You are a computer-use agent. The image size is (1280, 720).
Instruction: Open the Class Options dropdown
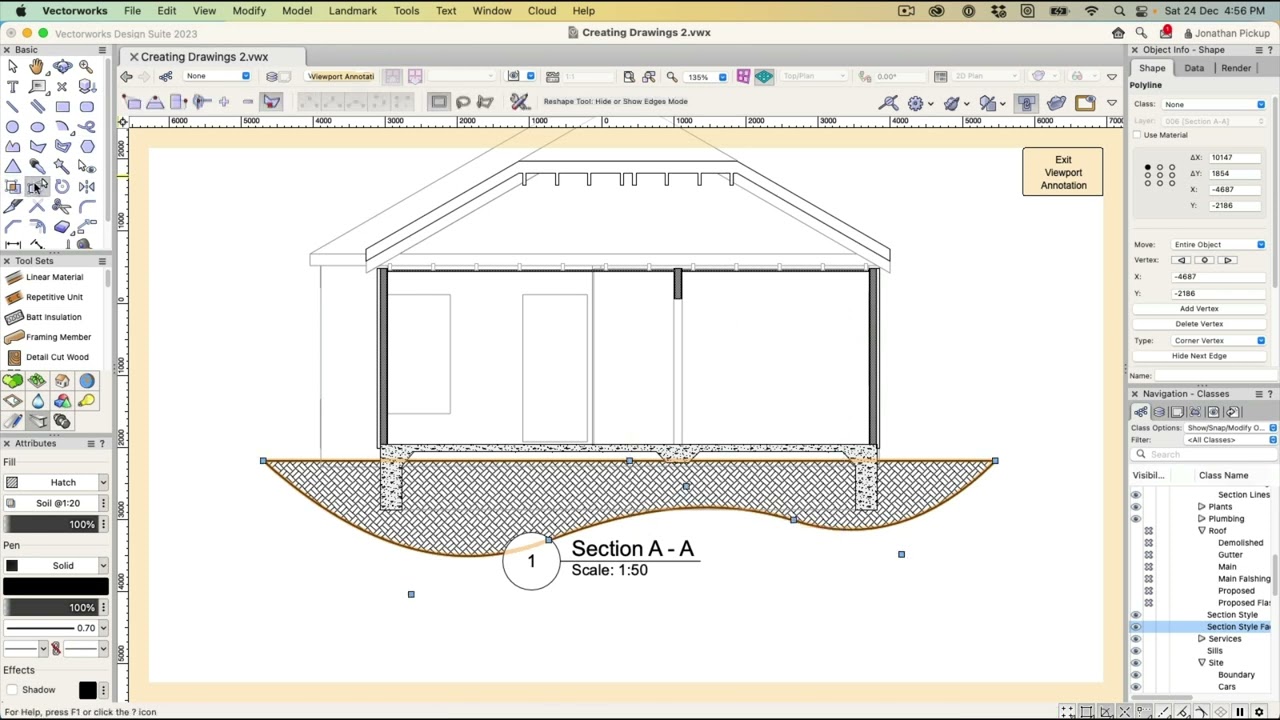tap(1231, 428)
